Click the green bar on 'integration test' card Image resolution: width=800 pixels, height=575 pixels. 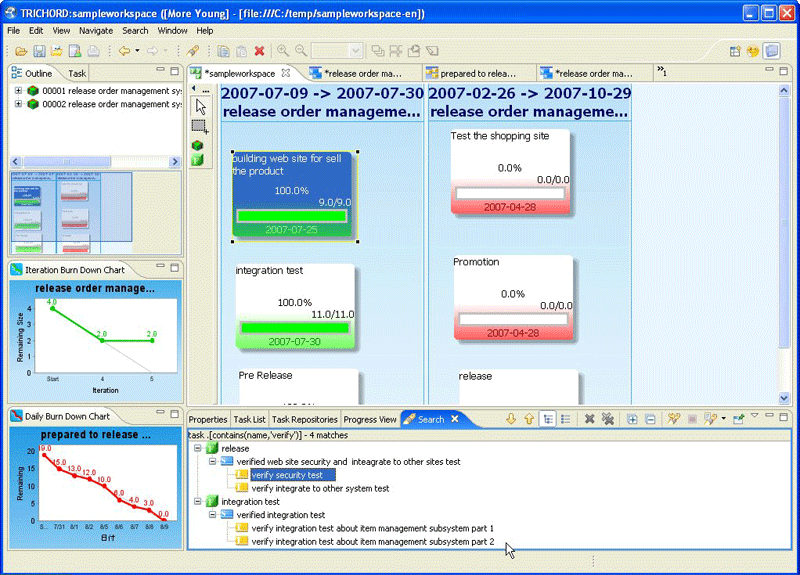[x=295, y=328]
